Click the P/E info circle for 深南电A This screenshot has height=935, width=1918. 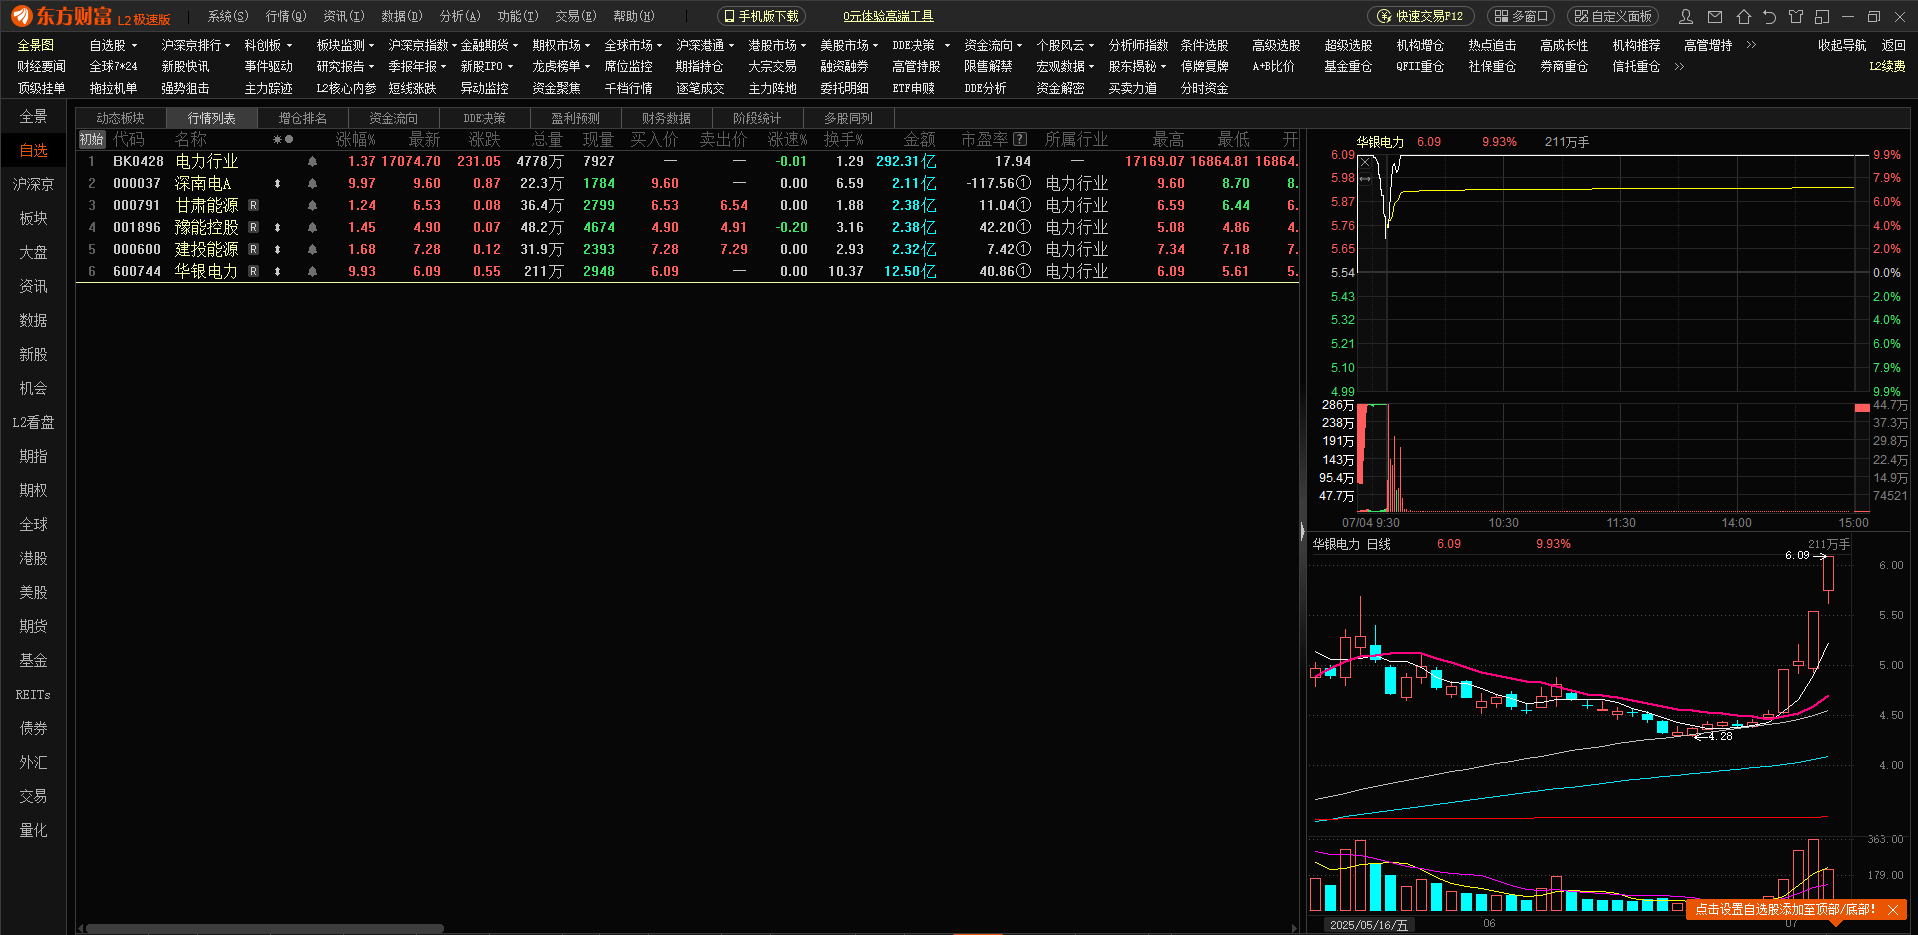(1024, 184)
